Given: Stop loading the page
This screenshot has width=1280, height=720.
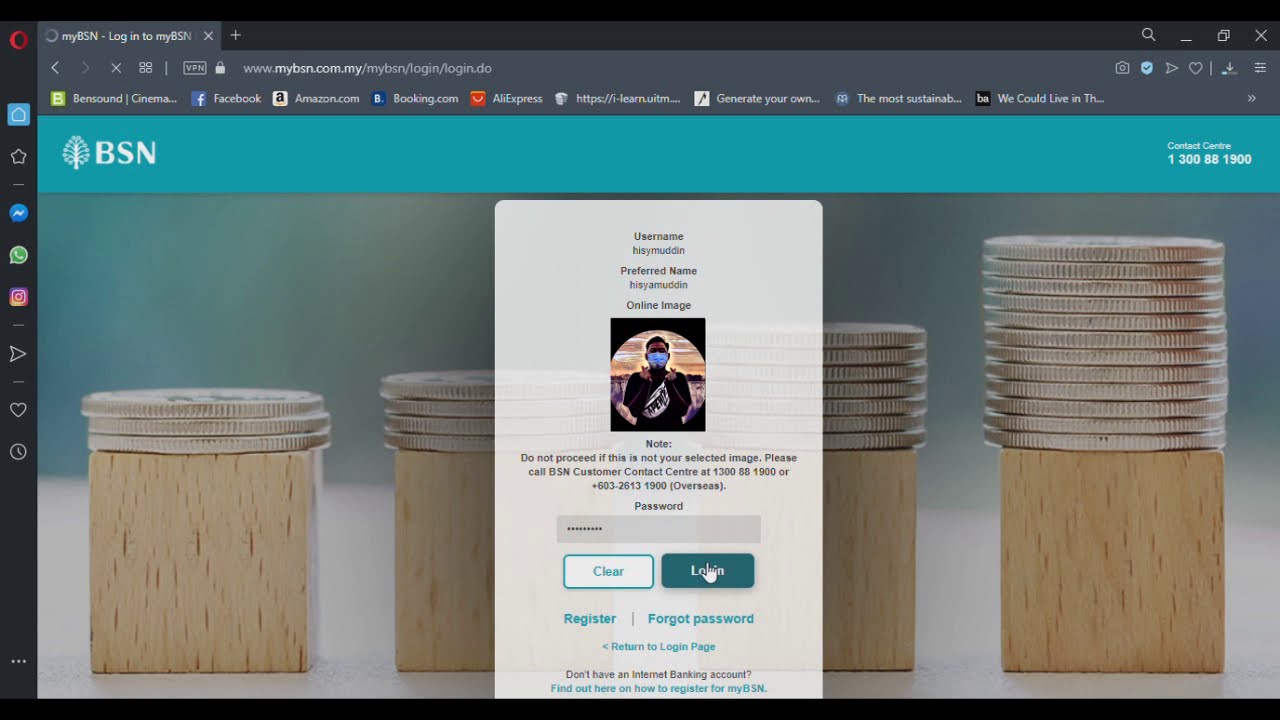Looking at the screenshot, I should (x=116, y=68).
